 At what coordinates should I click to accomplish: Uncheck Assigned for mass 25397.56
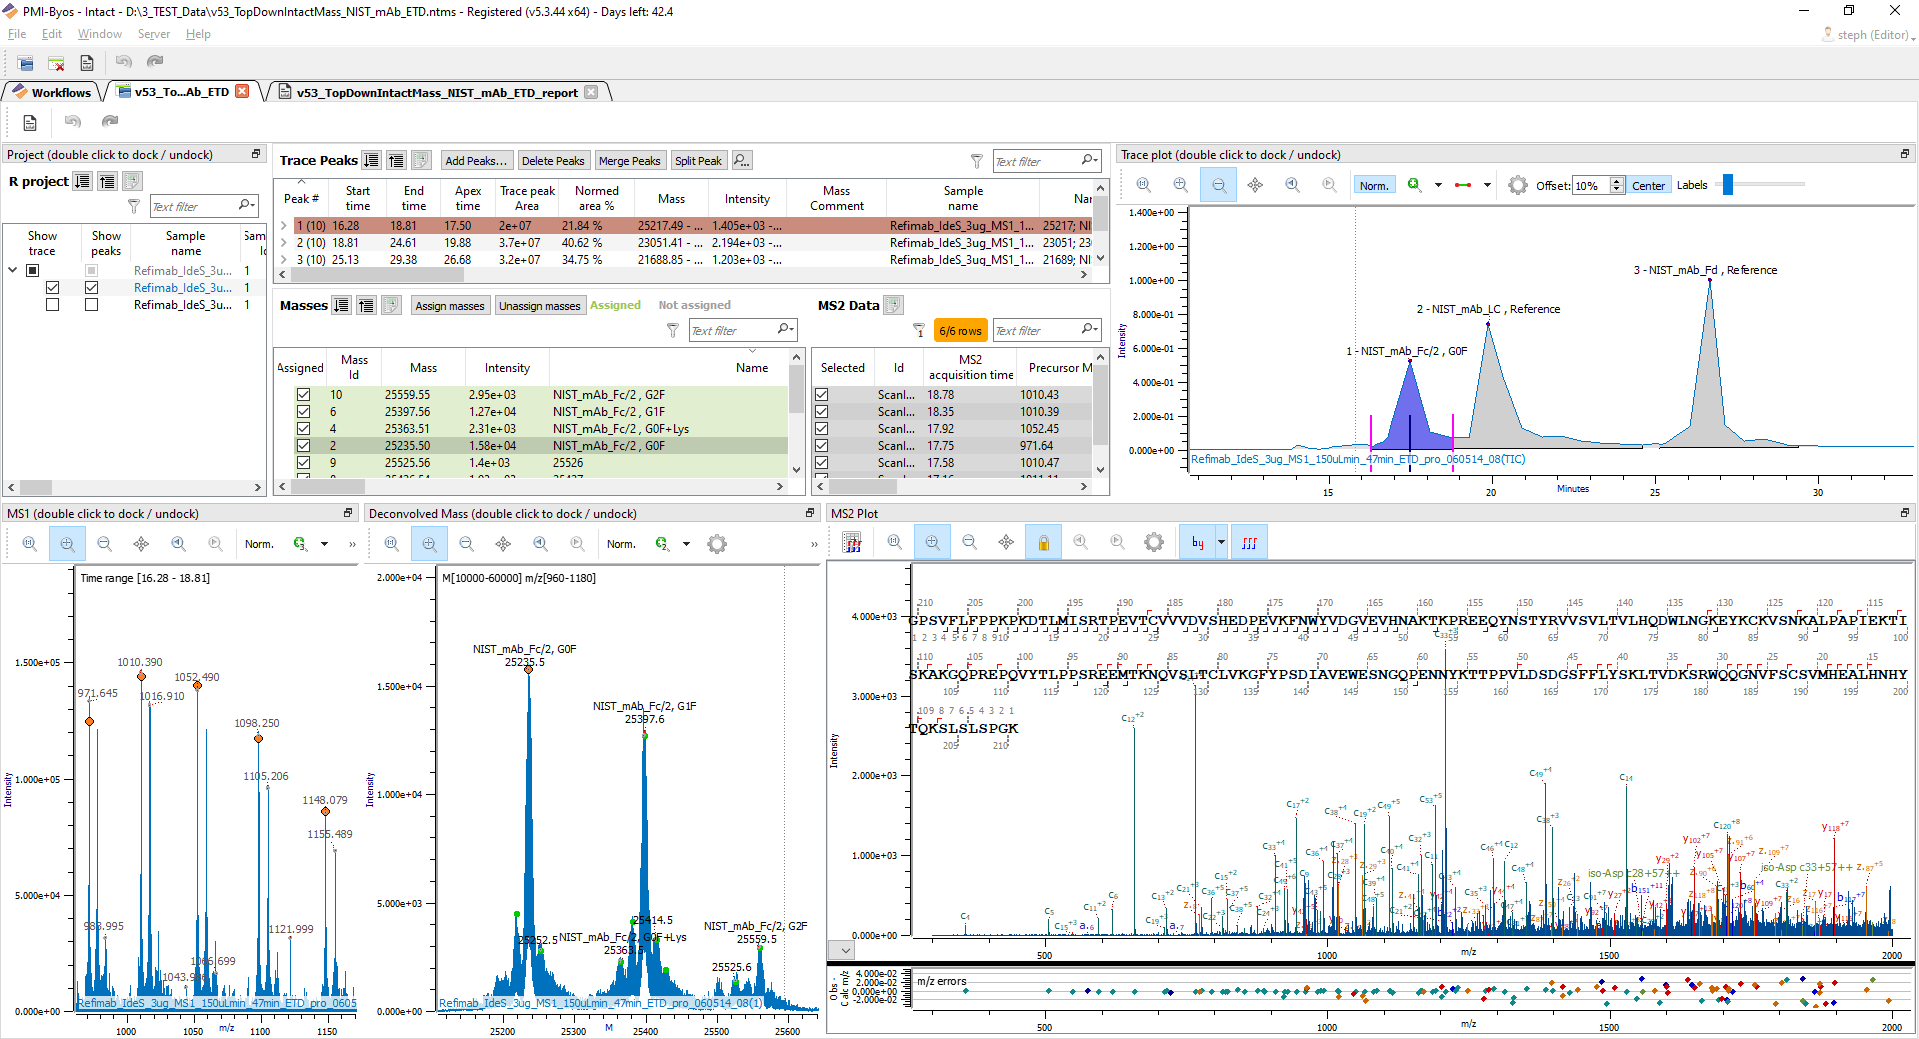pos(303,412)
